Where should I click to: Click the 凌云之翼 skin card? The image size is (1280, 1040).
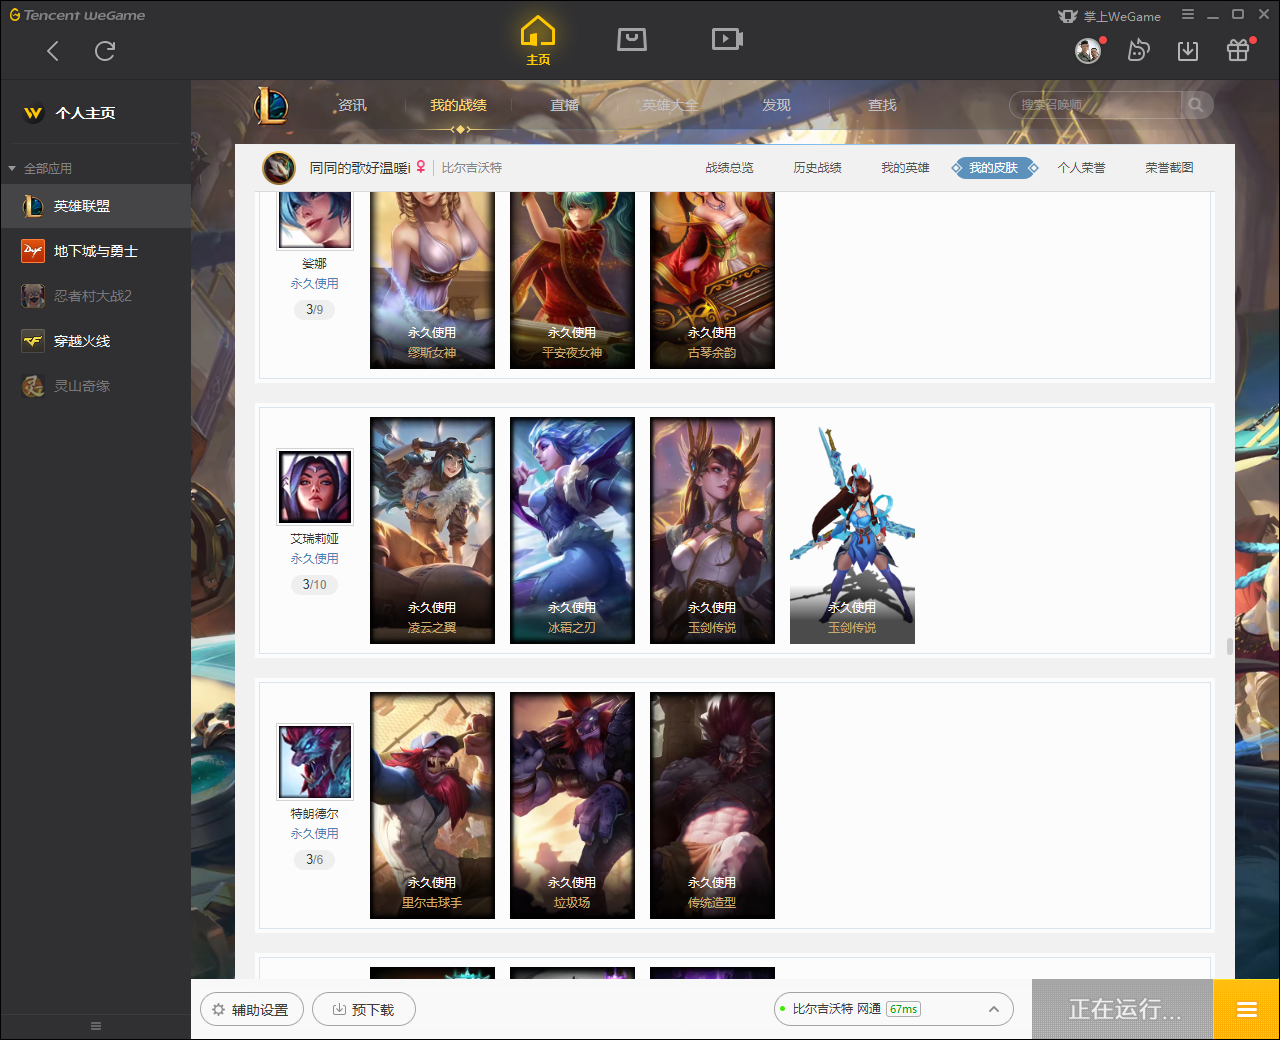[x=432, y=530]
